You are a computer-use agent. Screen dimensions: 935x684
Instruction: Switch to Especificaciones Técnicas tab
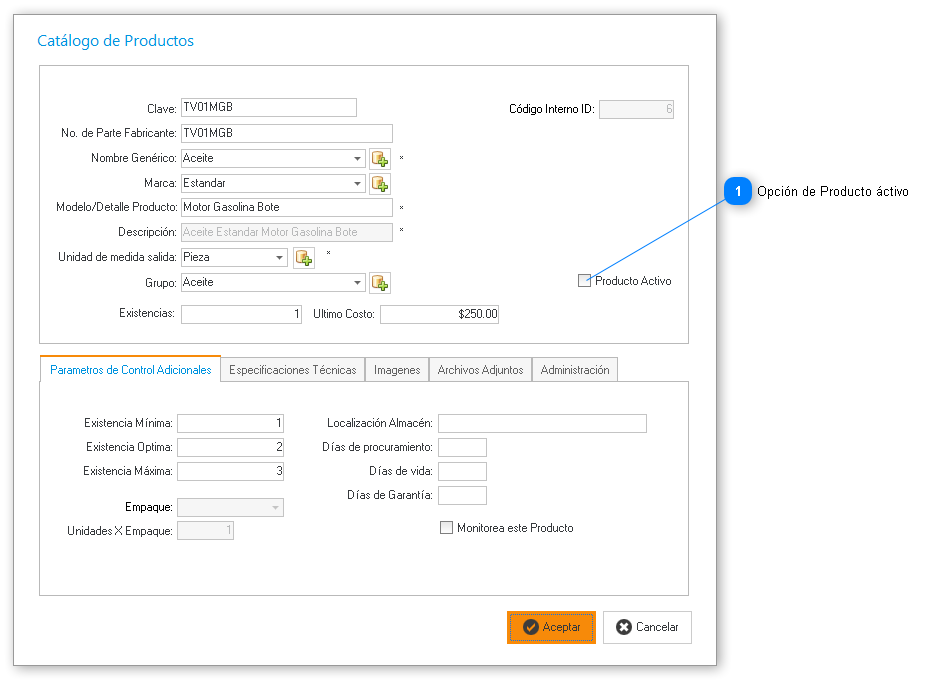click(x=292, y=370)
